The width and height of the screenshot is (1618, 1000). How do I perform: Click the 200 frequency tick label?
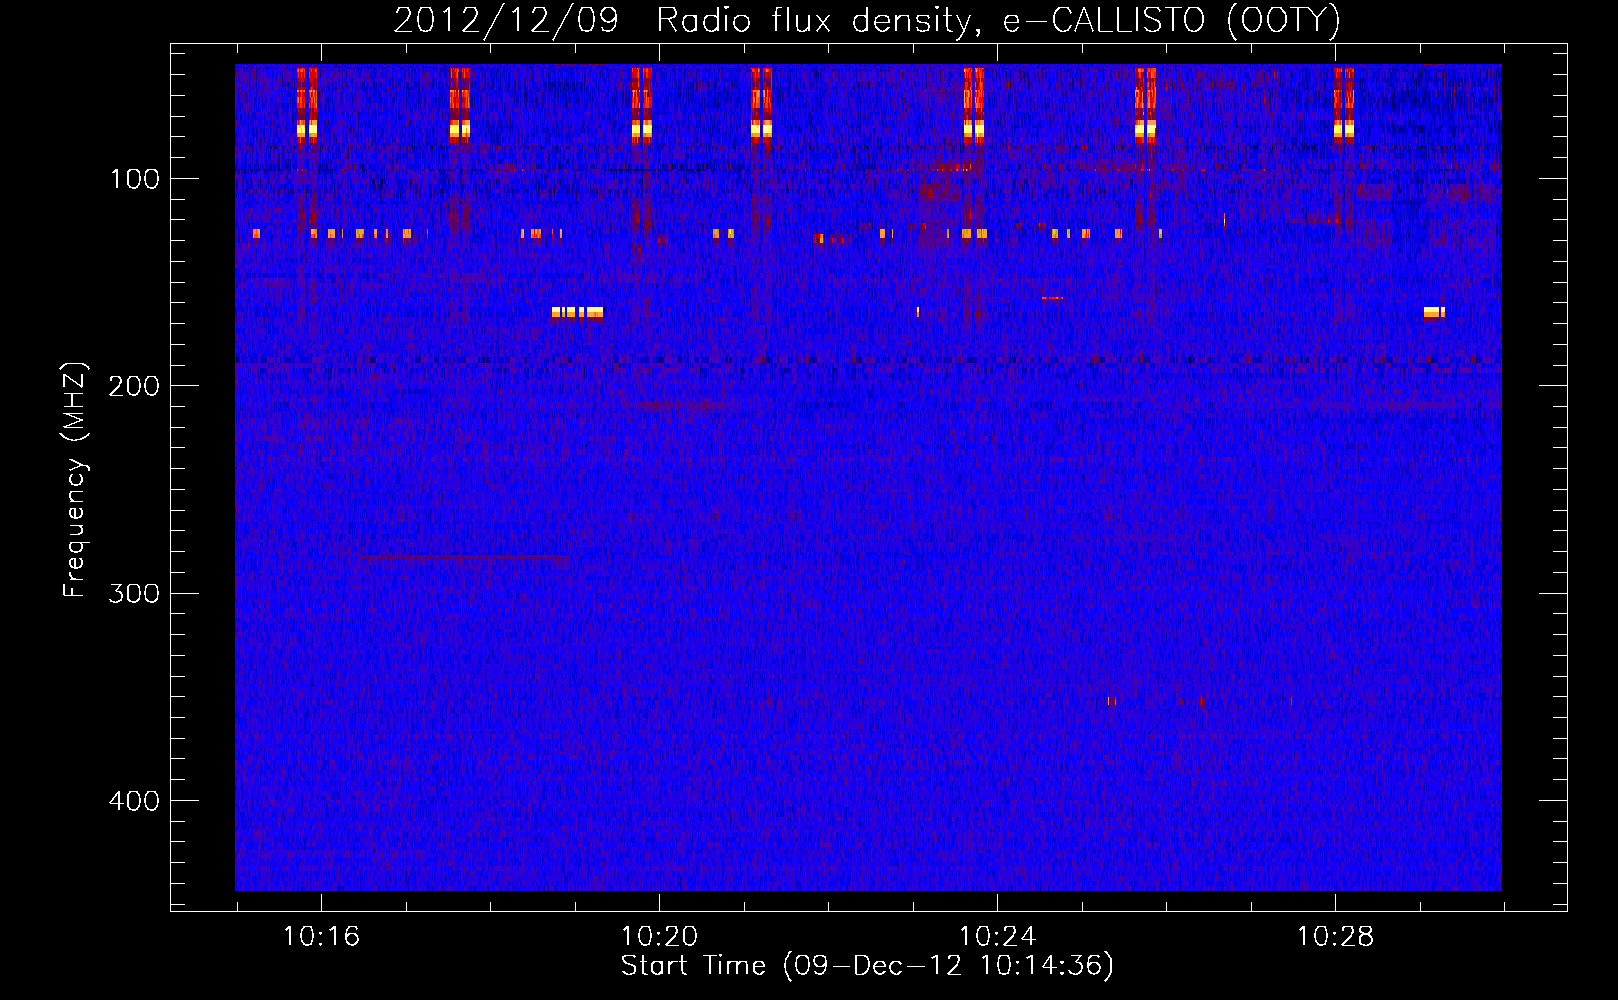tap(134, 387)
